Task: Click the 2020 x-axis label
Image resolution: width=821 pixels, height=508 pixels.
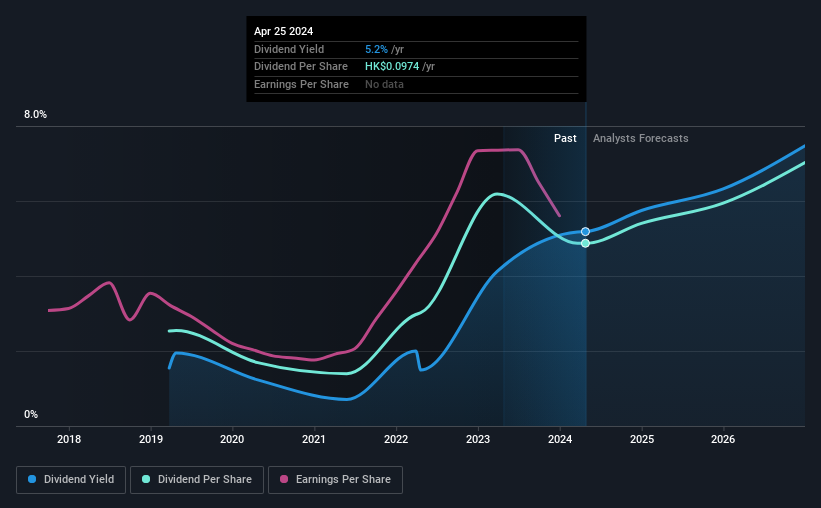Action: pyautogui.click(x=232, y=439)
